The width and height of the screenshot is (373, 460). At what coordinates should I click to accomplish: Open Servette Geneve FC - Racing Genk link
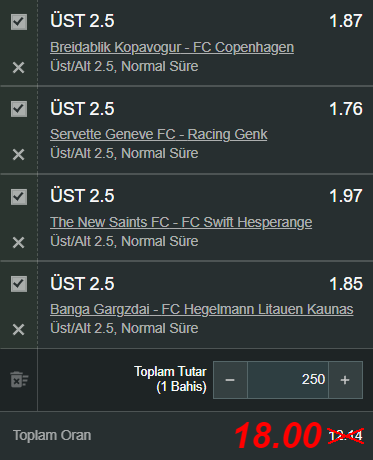click(159, 134)
